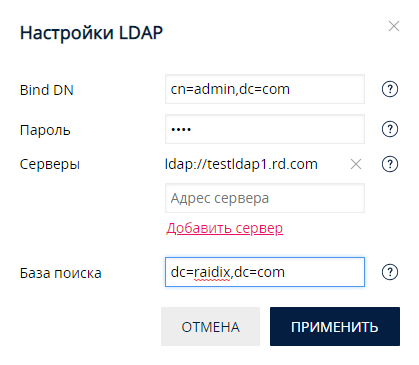The height and width of the screenshot is (365, 419).
Task: Focus the База поиска text field
Action: (265, 272)
